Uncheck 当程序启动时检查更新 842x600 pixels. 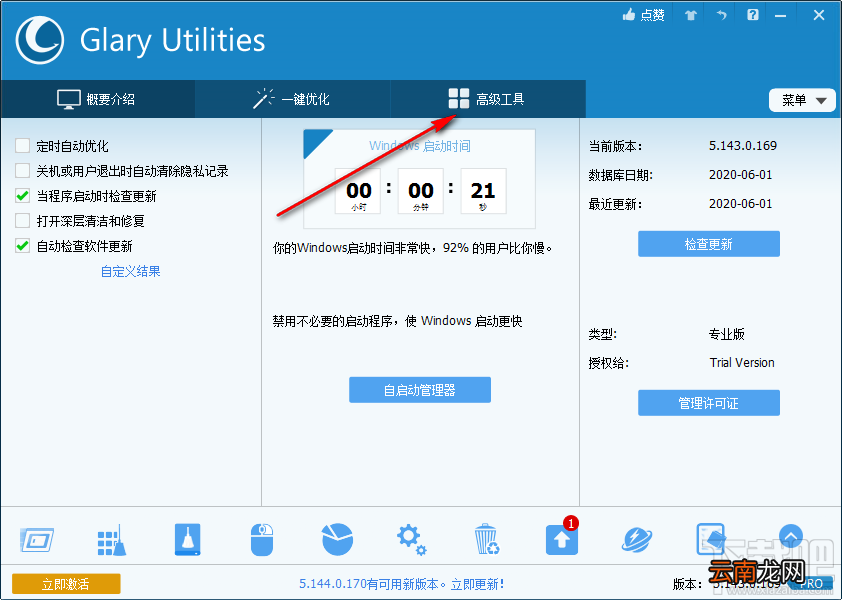pos(23,196)
